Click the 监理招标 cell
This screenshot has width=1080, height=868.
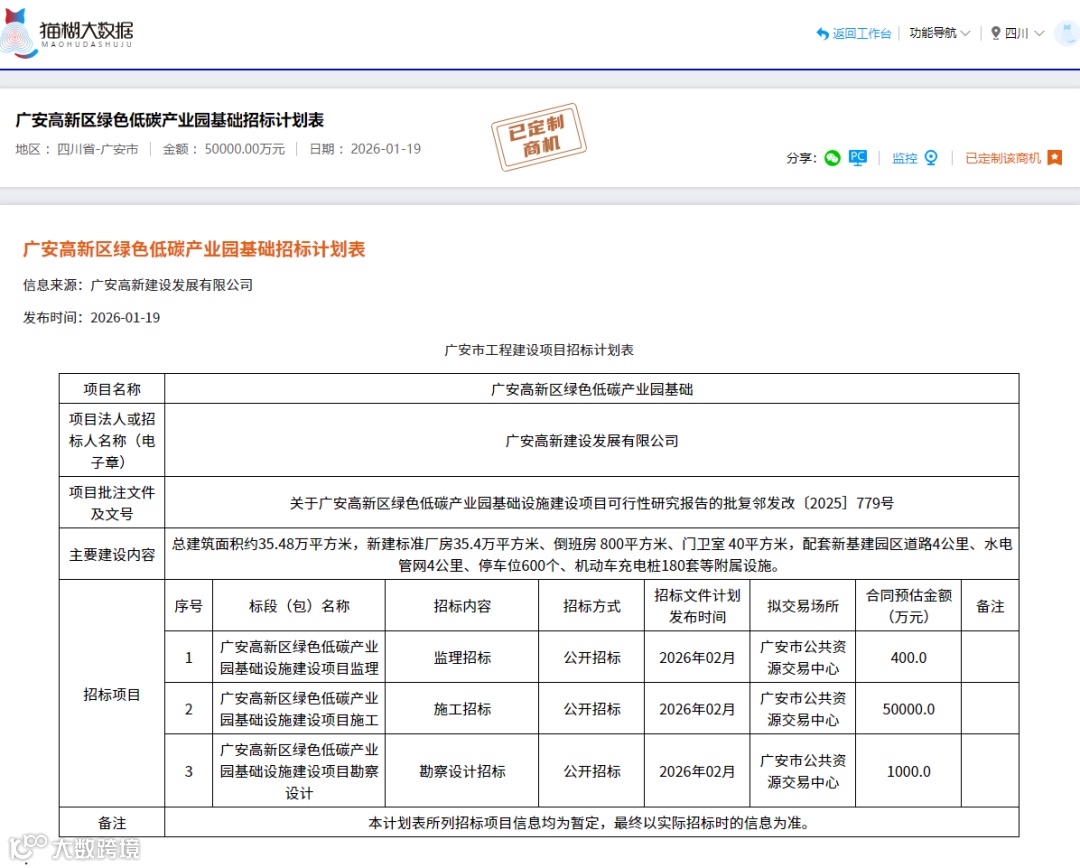[462, 657]
